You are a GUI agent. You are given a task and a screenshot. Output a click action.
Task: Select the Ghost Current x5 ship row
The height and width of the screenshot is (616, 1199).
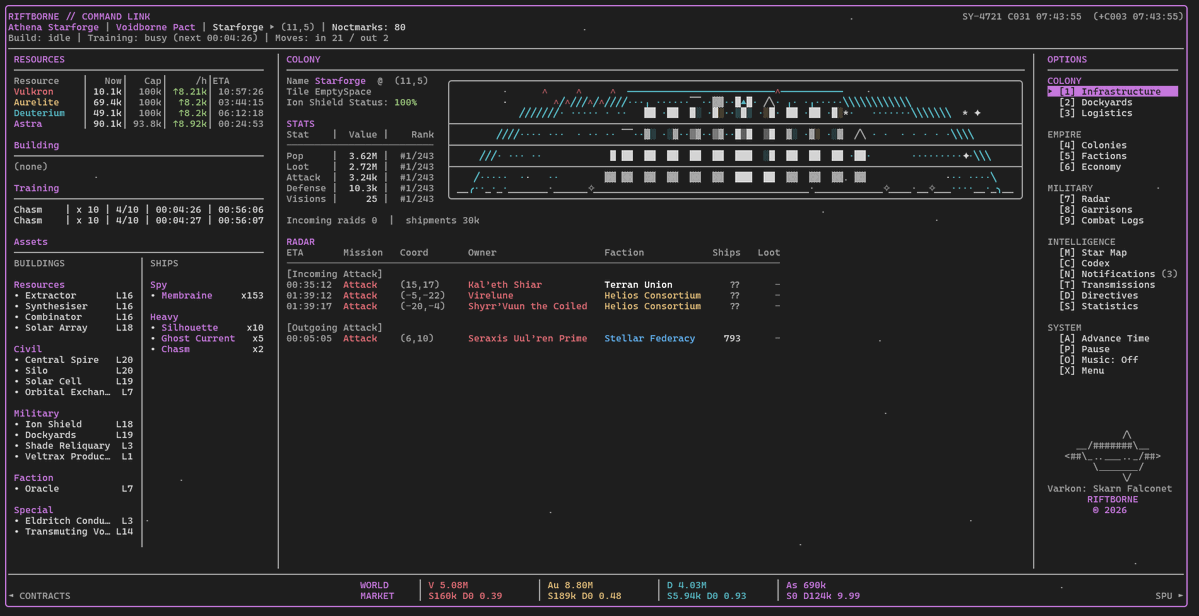coord(207,338)
